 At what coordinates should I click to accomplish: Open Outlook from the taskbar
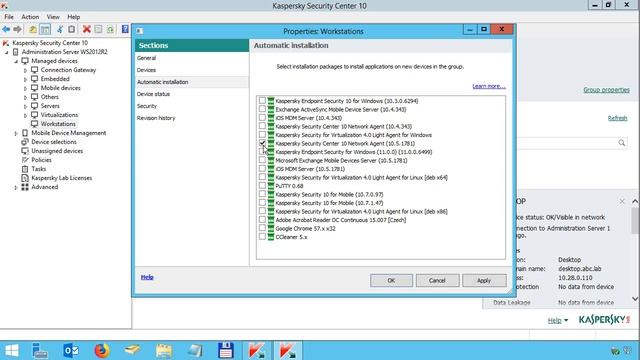[71, 351]
